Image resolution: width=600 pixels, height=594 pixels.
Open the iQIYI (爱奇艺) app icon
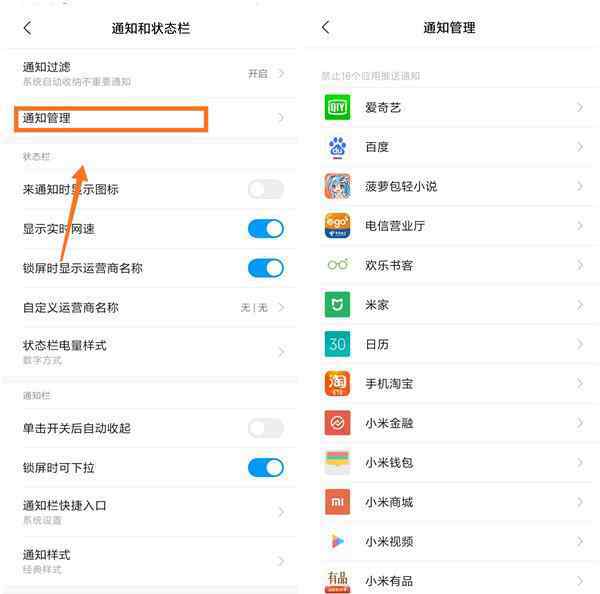[x=337, y=107]
